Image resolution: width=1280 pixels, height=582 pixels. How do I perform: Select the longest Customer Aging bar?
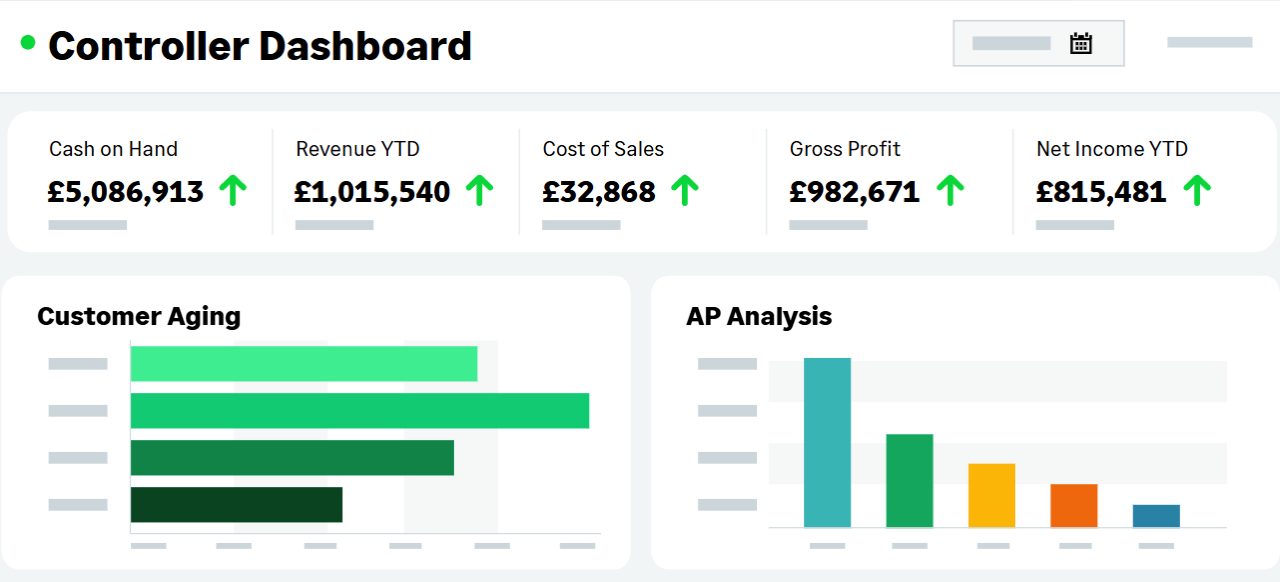tap(360, 411)
